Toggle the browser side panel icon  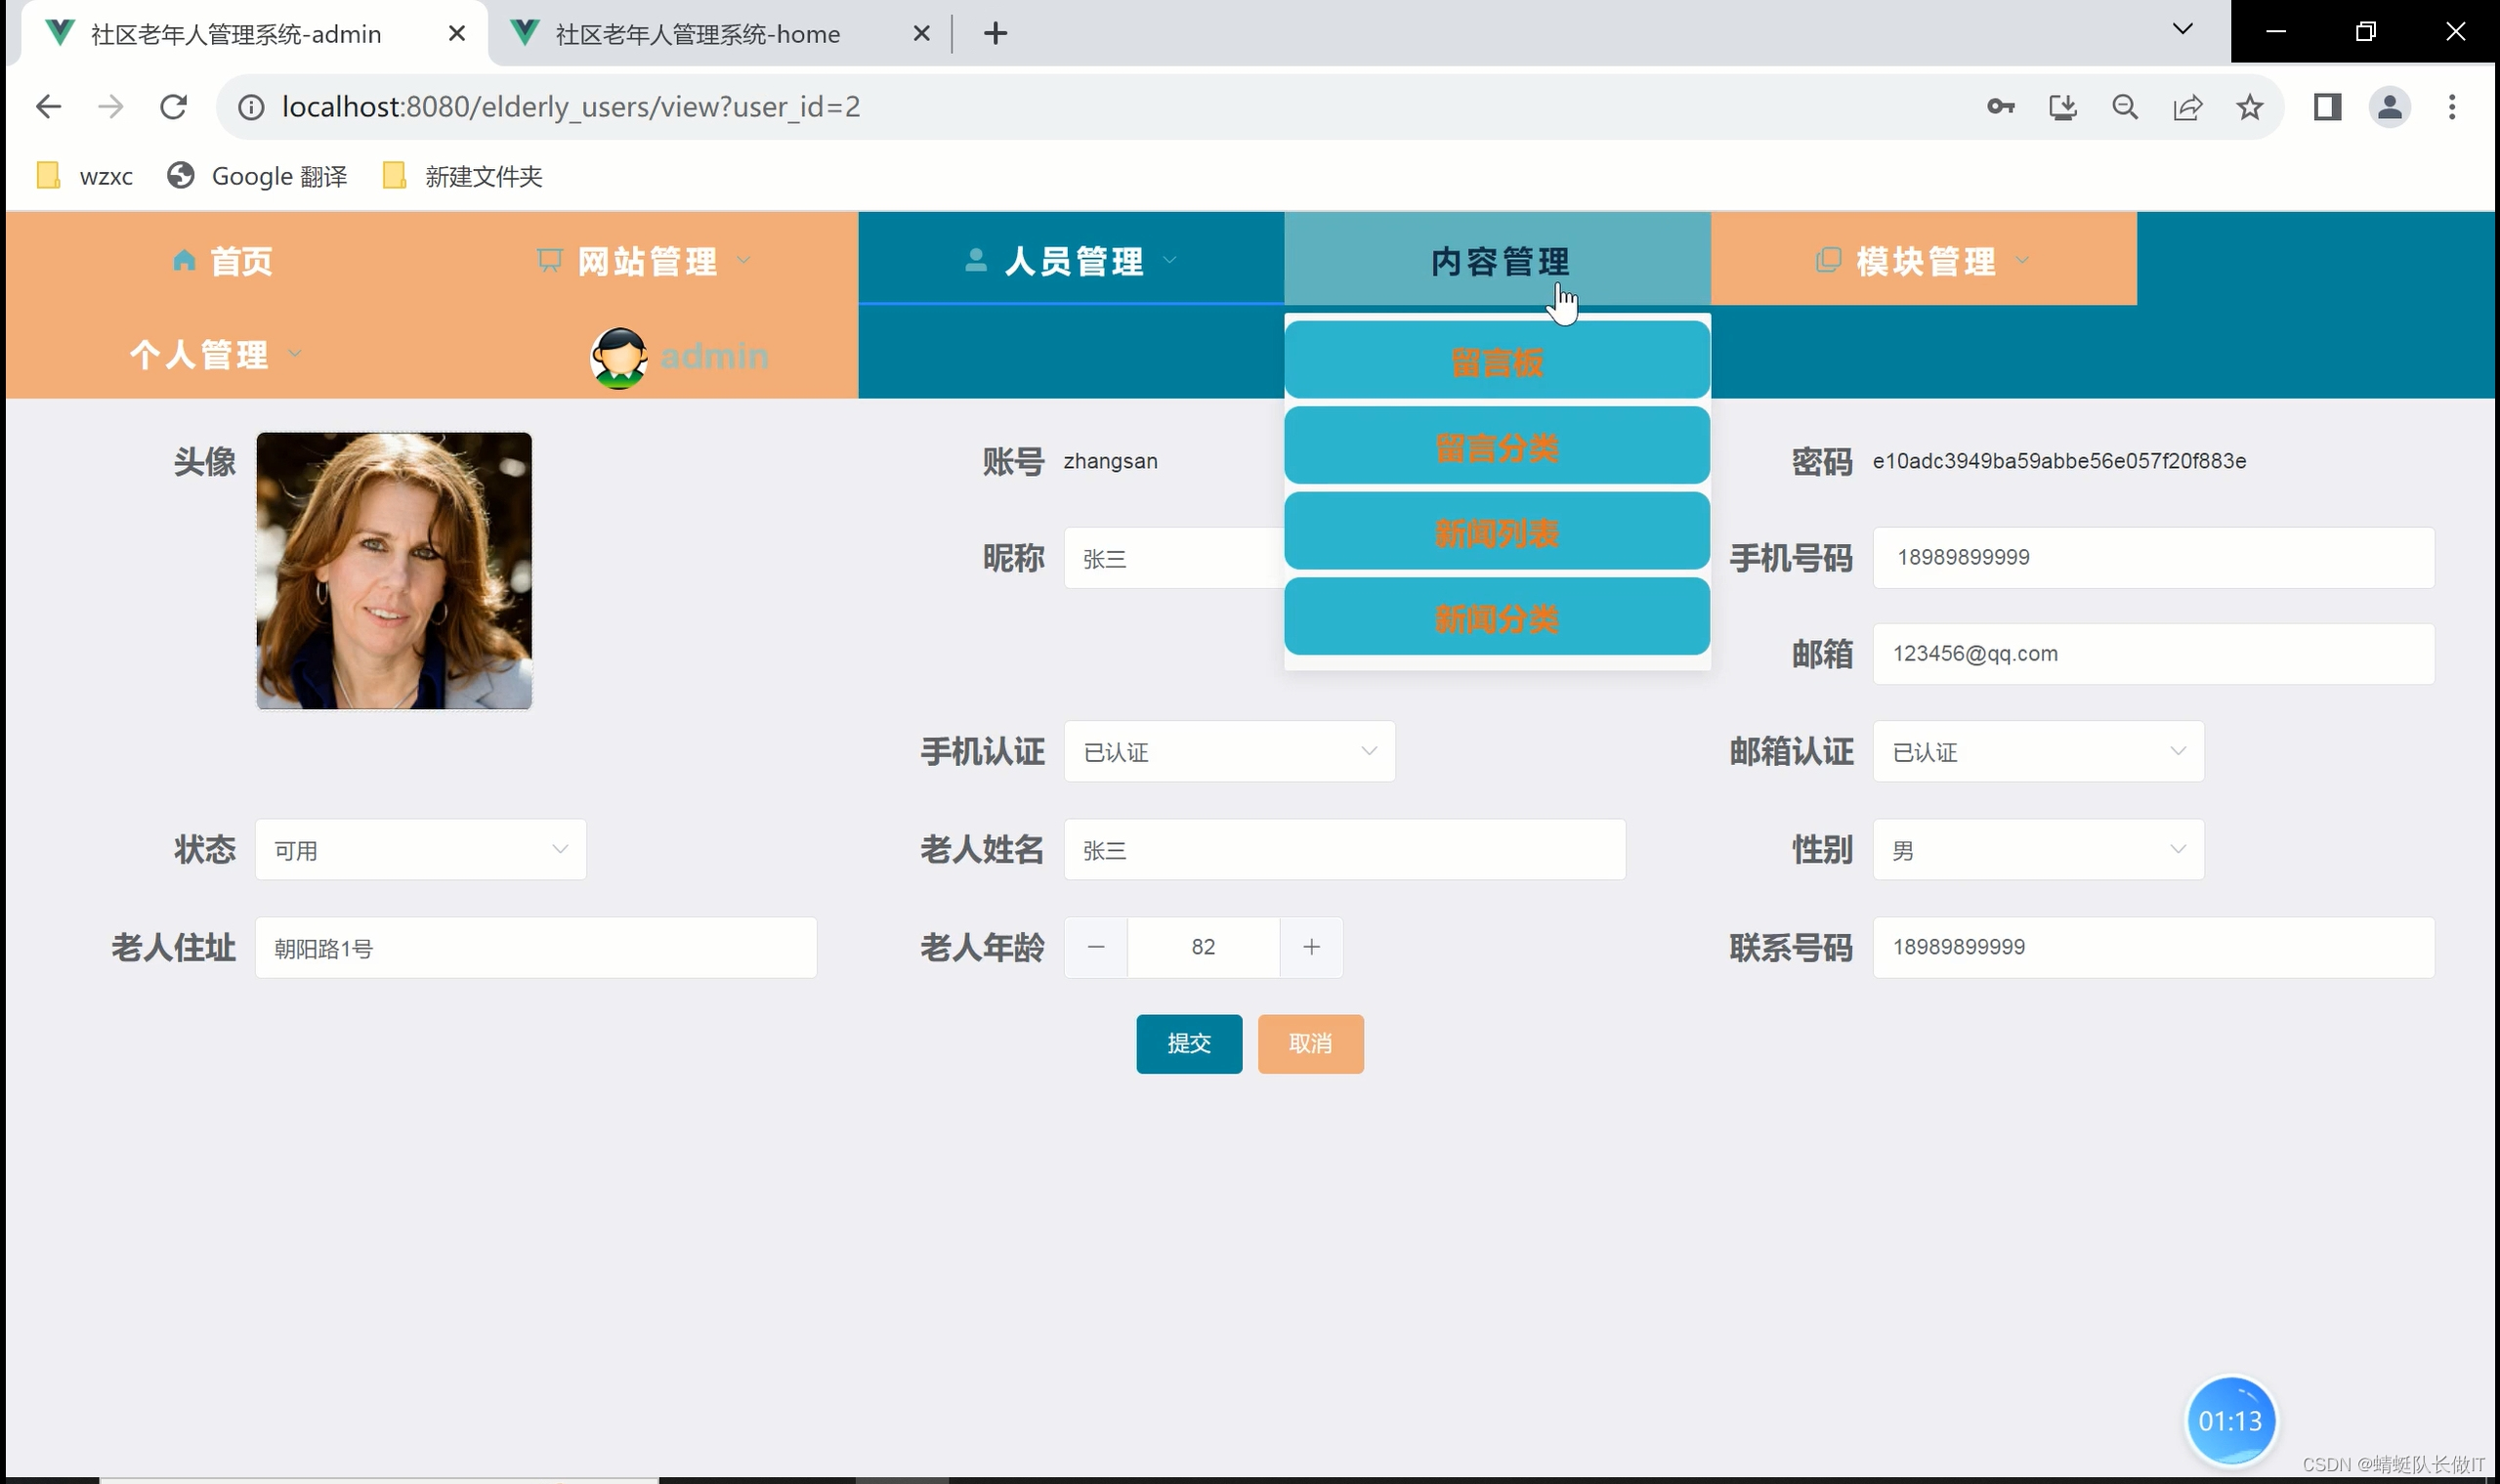coord(2327,107)
